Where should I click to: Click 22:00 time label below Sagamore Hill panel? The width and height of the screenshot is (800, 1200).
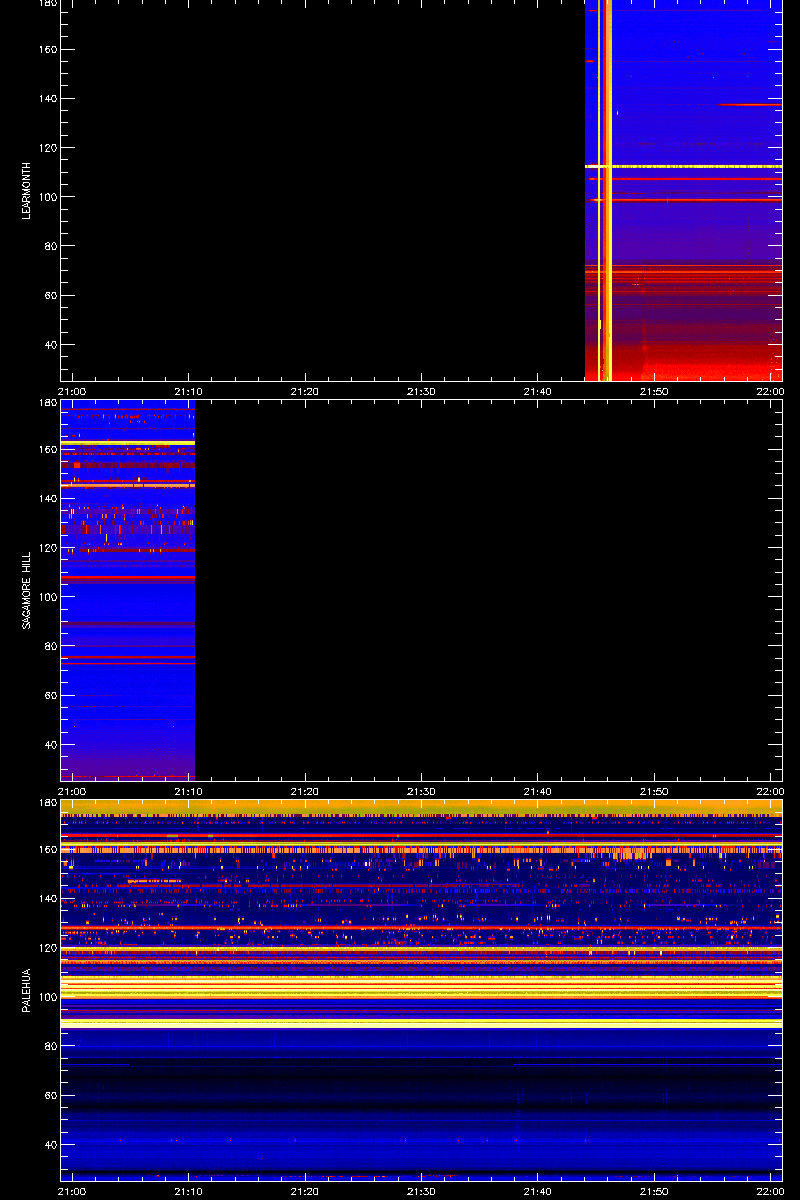[x=770, y=791]
